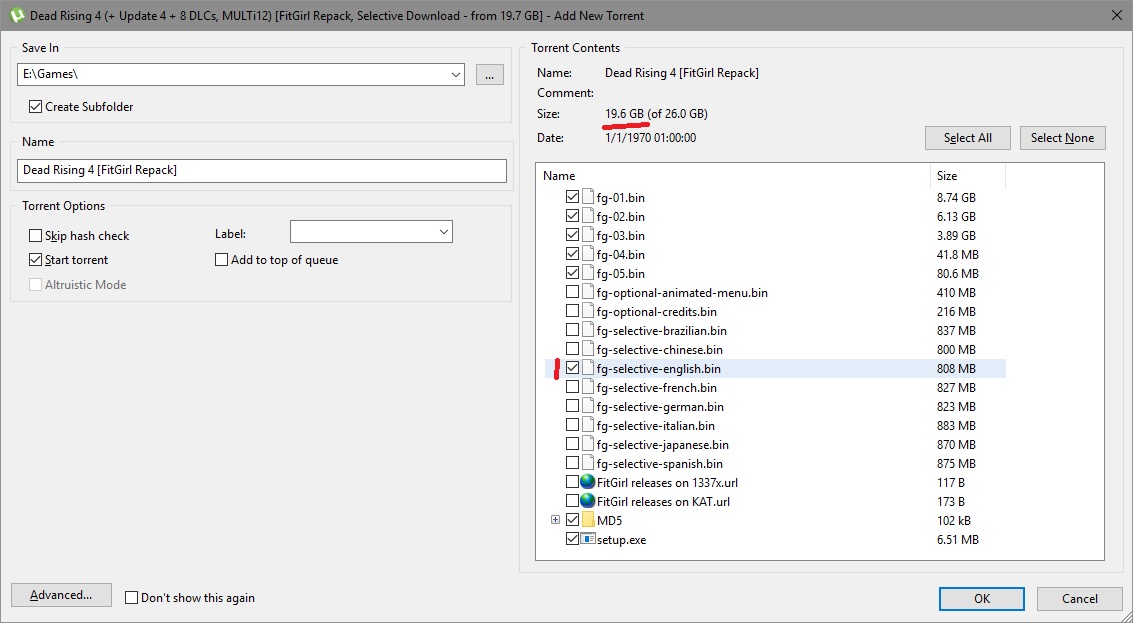Click the fg-03.bin file icon
Image resolution: width=1133 pixels, height=623 pixels.
[587, 236]
